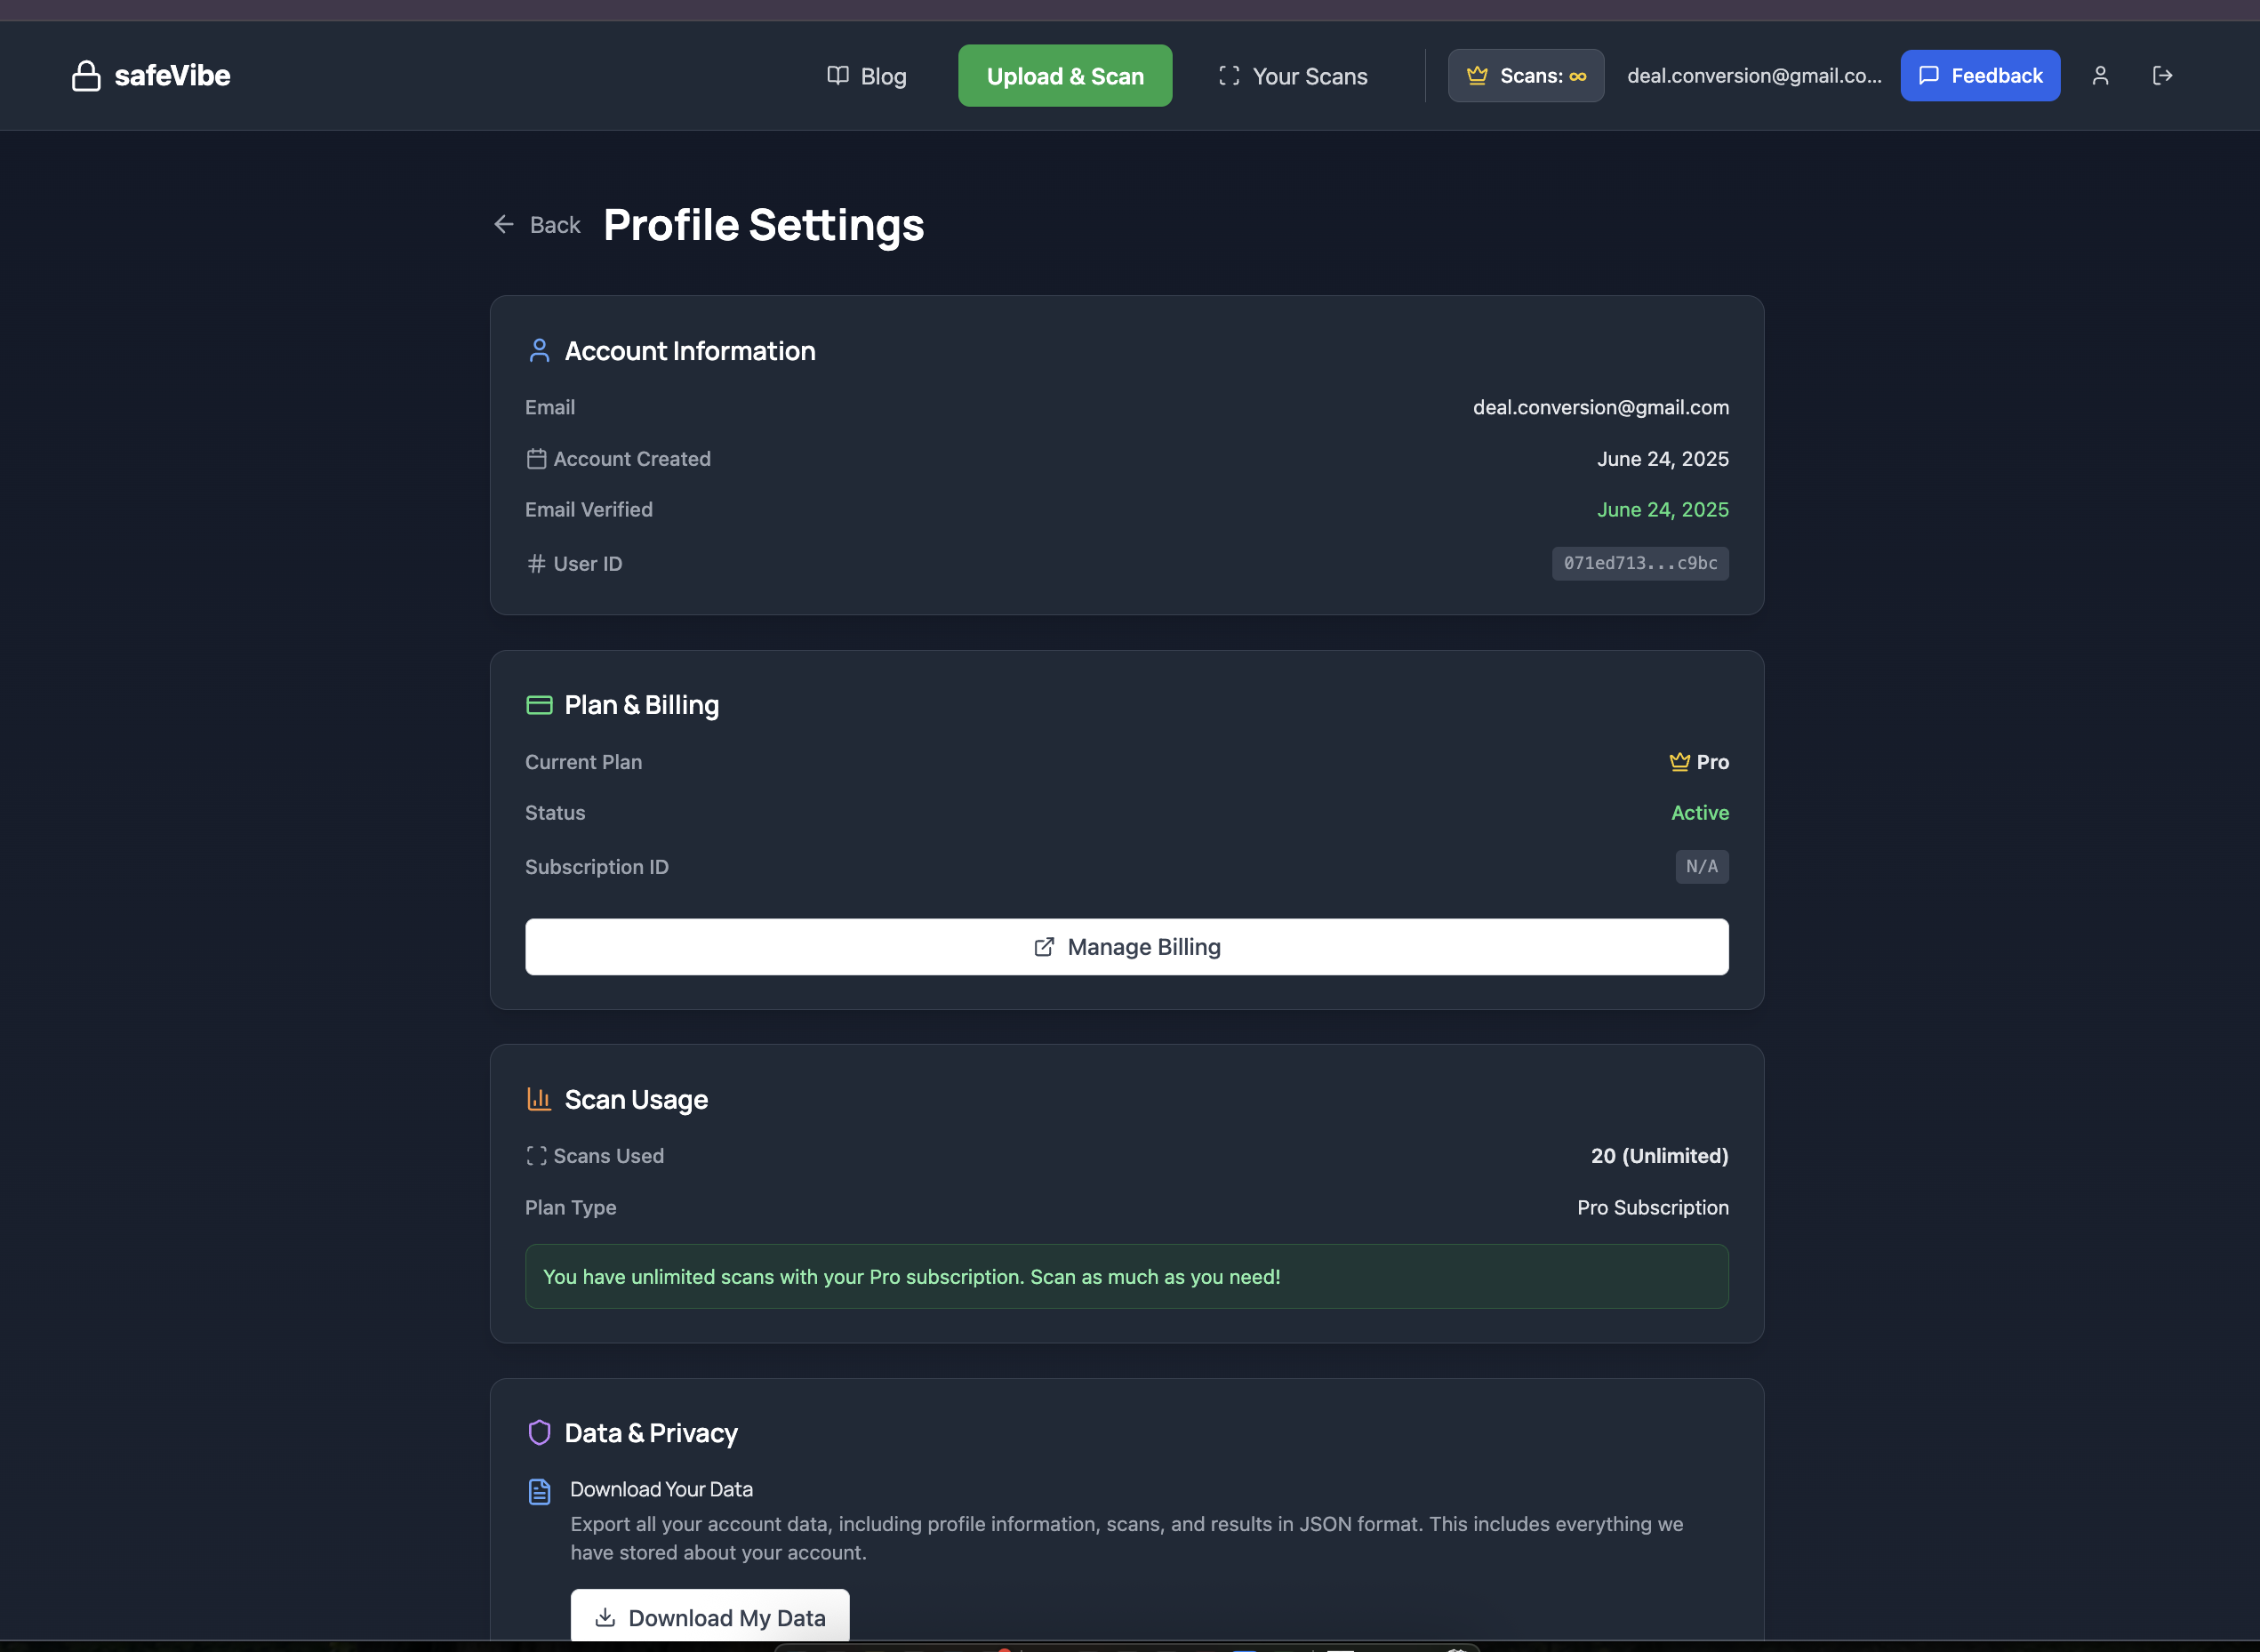
Task: Open the Blog page
Action: (867, 76)
